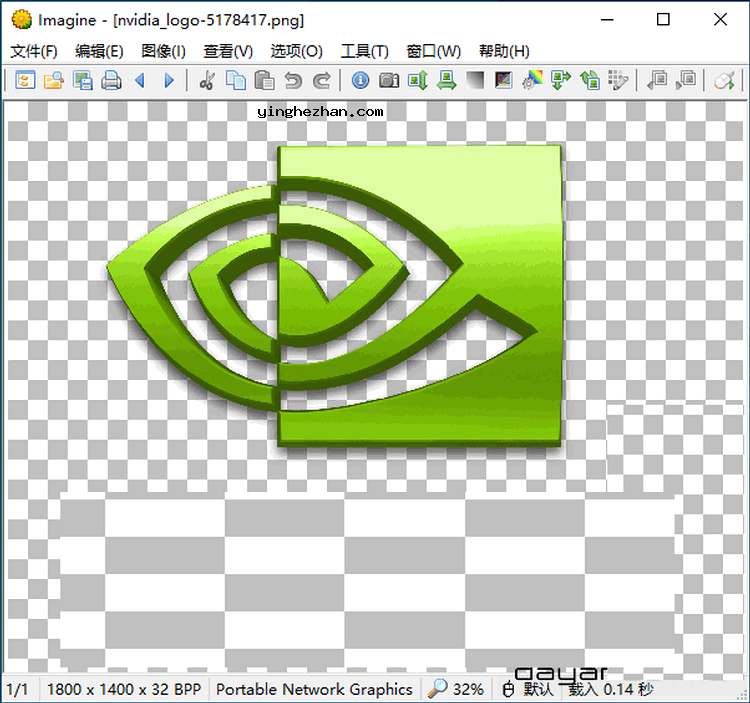Click the Copy icon in toolbar
This screenshot has height=703, width=750.
(236, 81)
